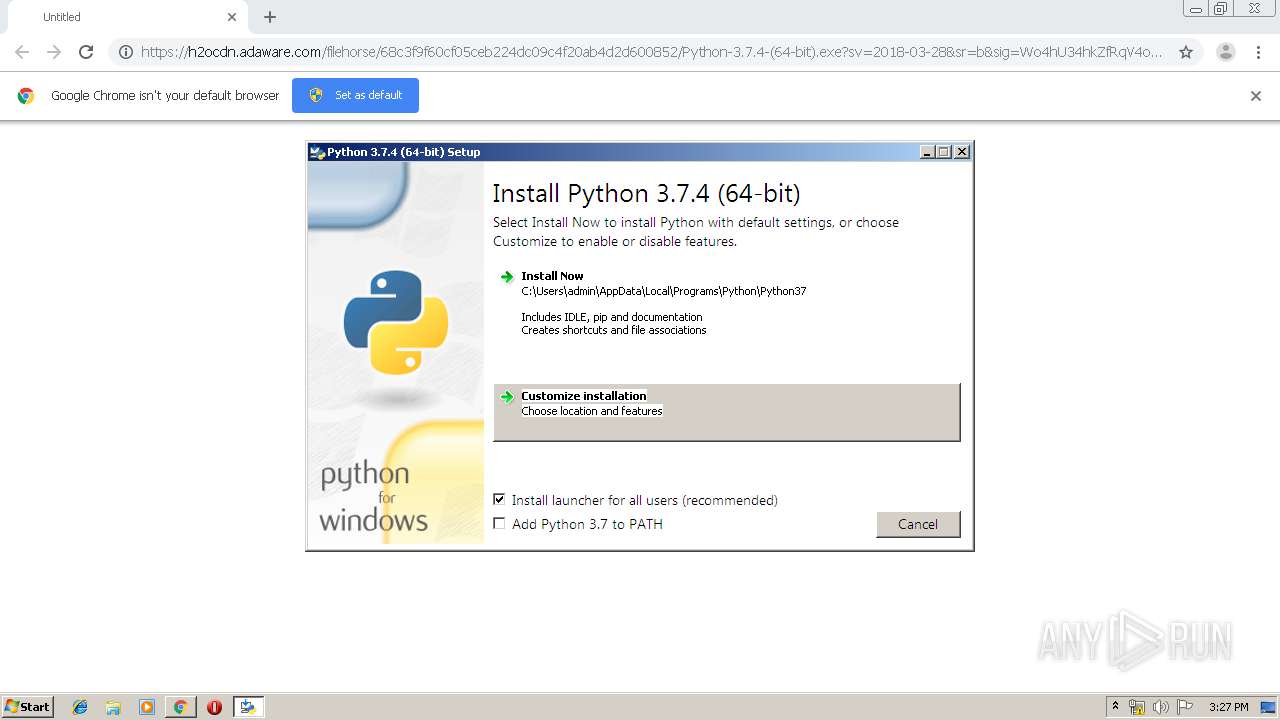Click the install path text under Install Now
Image resolution: width=1280 pixels, height=720 pixels.
664,291
